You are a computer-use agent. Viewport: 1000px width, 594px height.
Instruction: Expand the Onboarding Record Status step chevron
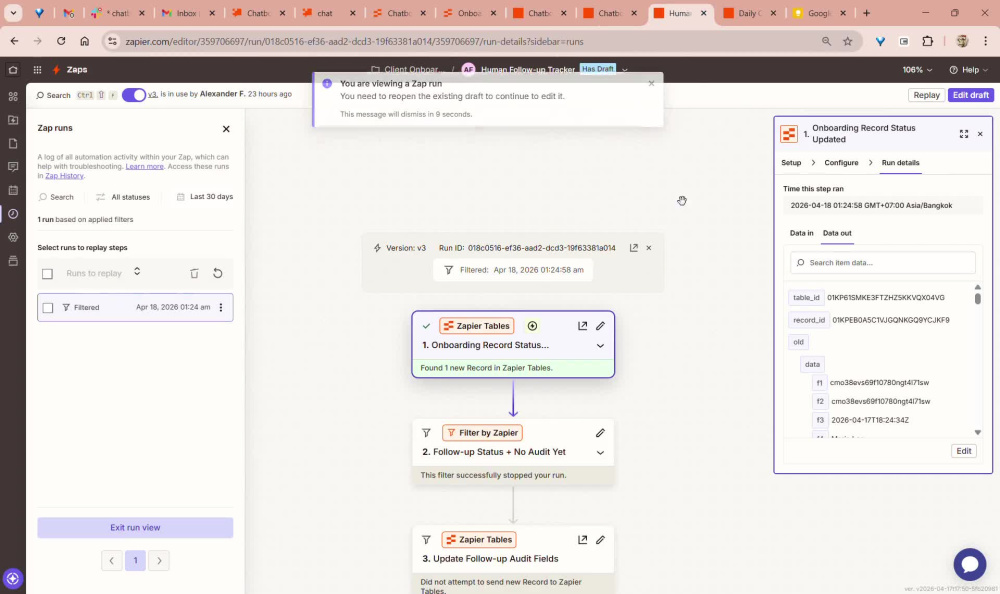[x=600, y=345]
